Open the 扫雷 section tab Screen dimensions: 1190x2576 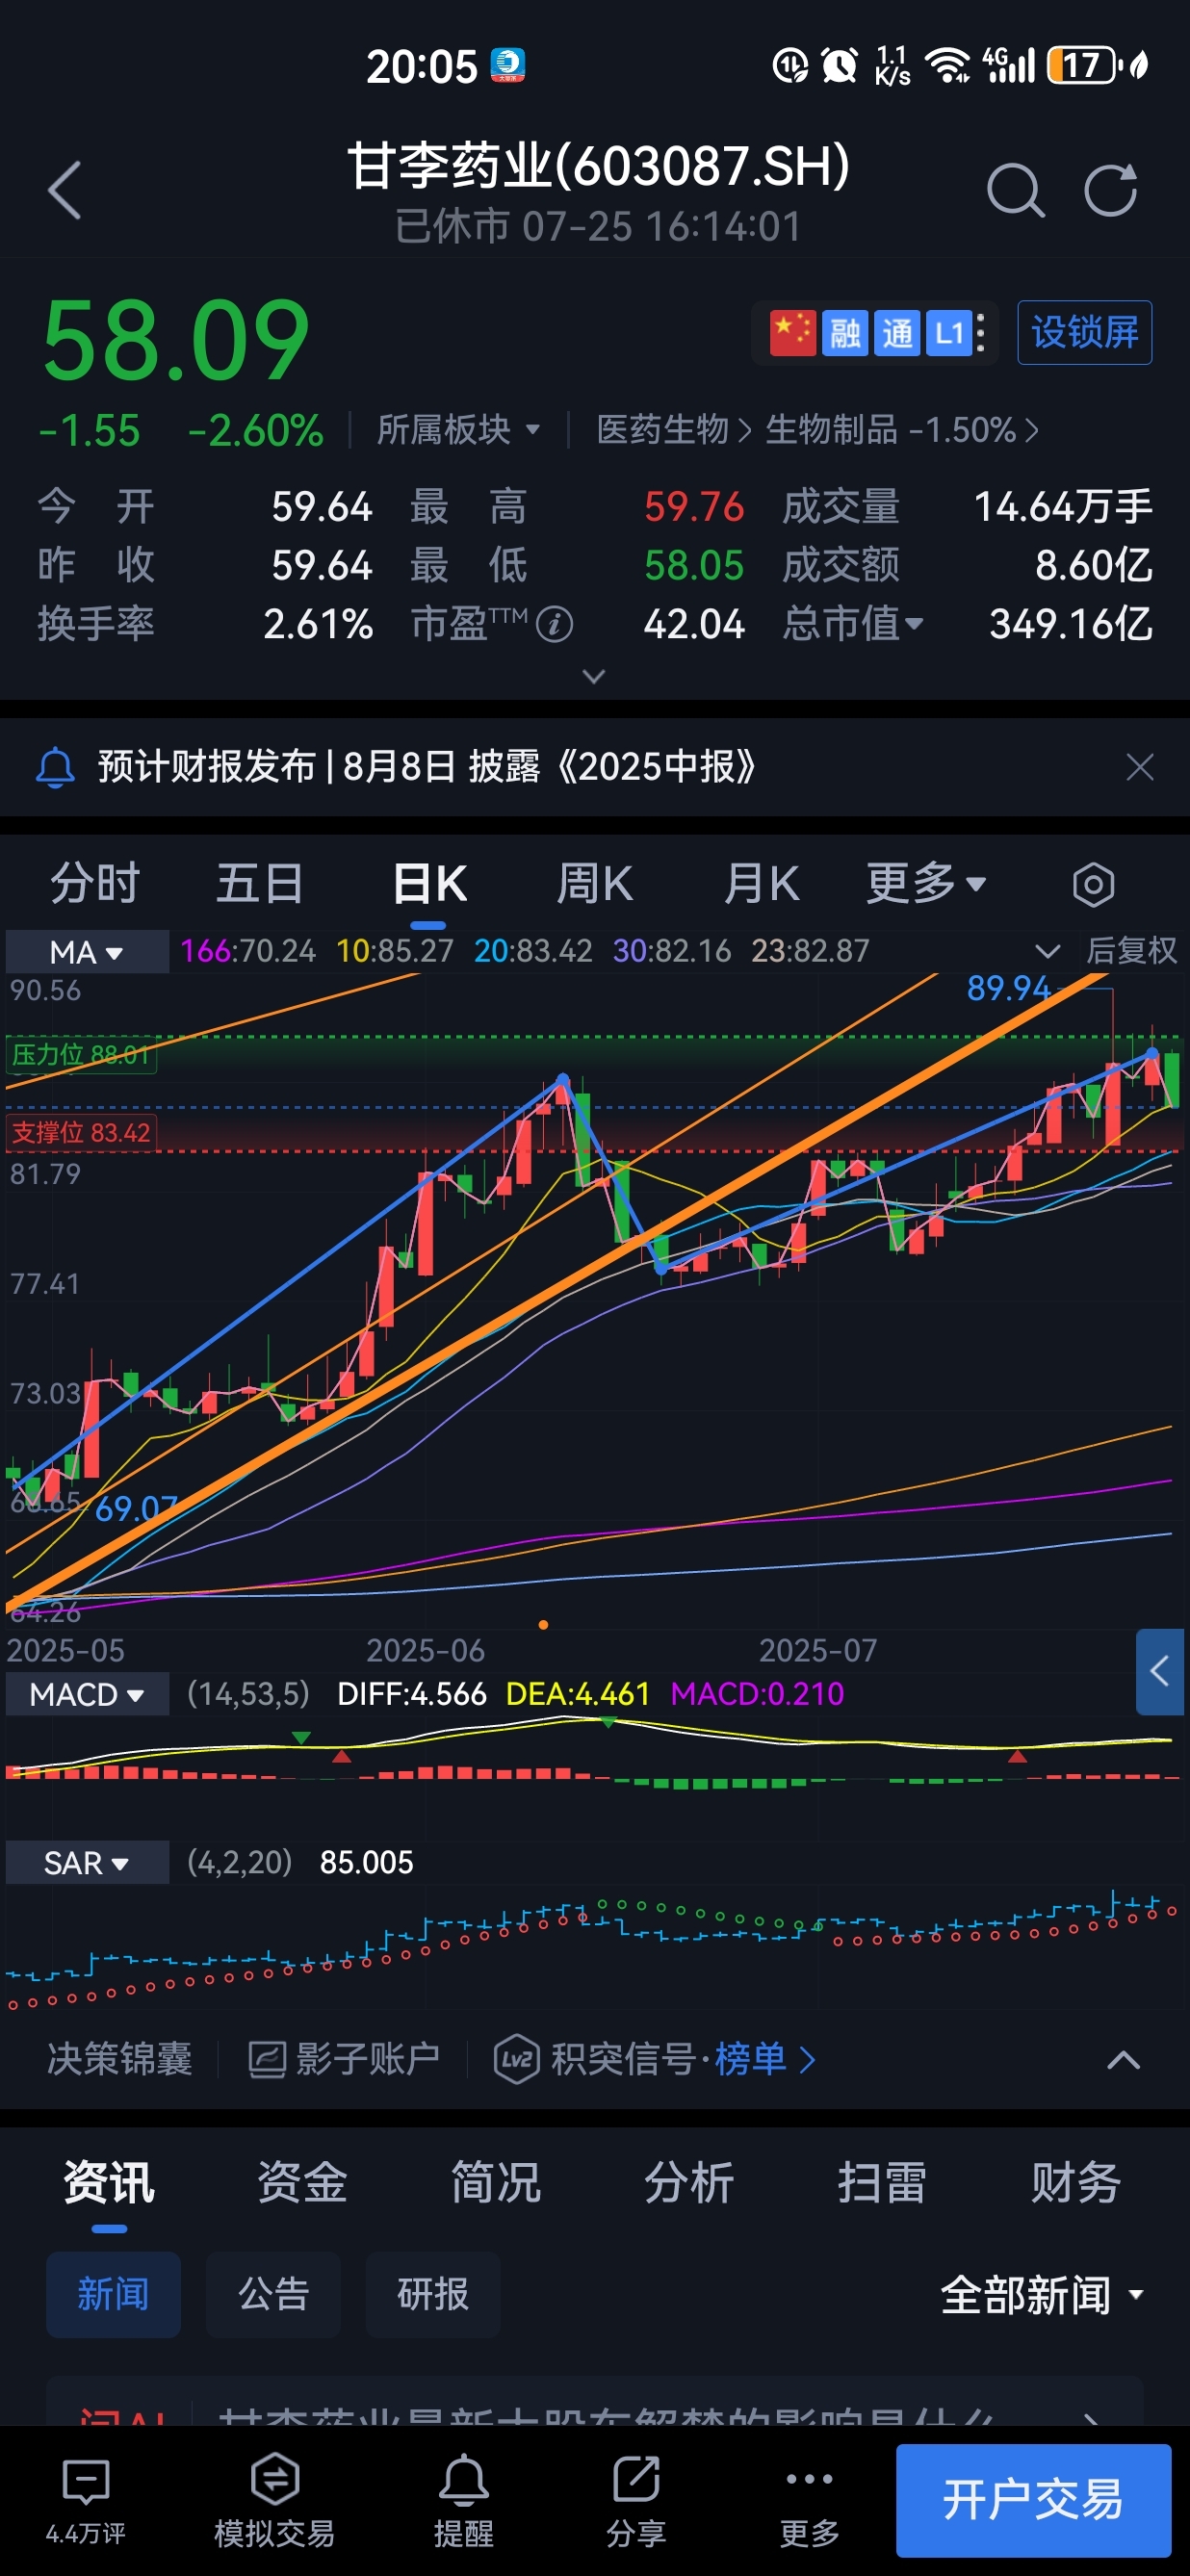[x=882, y=2183]
